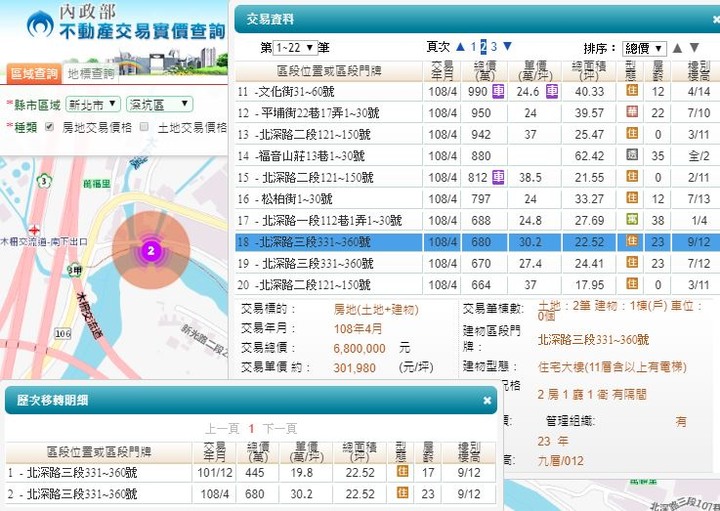Open the 新北市 county dropdown
This screenshot has height=511, width=720.
coord(93,105)
